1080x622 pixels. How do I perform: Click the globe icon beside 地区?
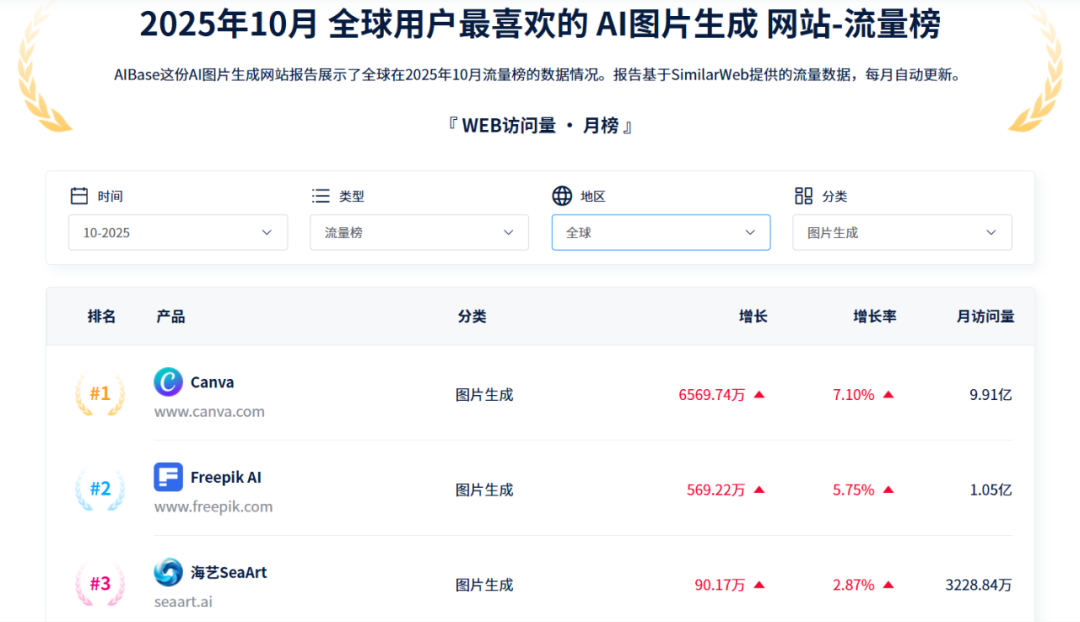click(x=562, y=196)
